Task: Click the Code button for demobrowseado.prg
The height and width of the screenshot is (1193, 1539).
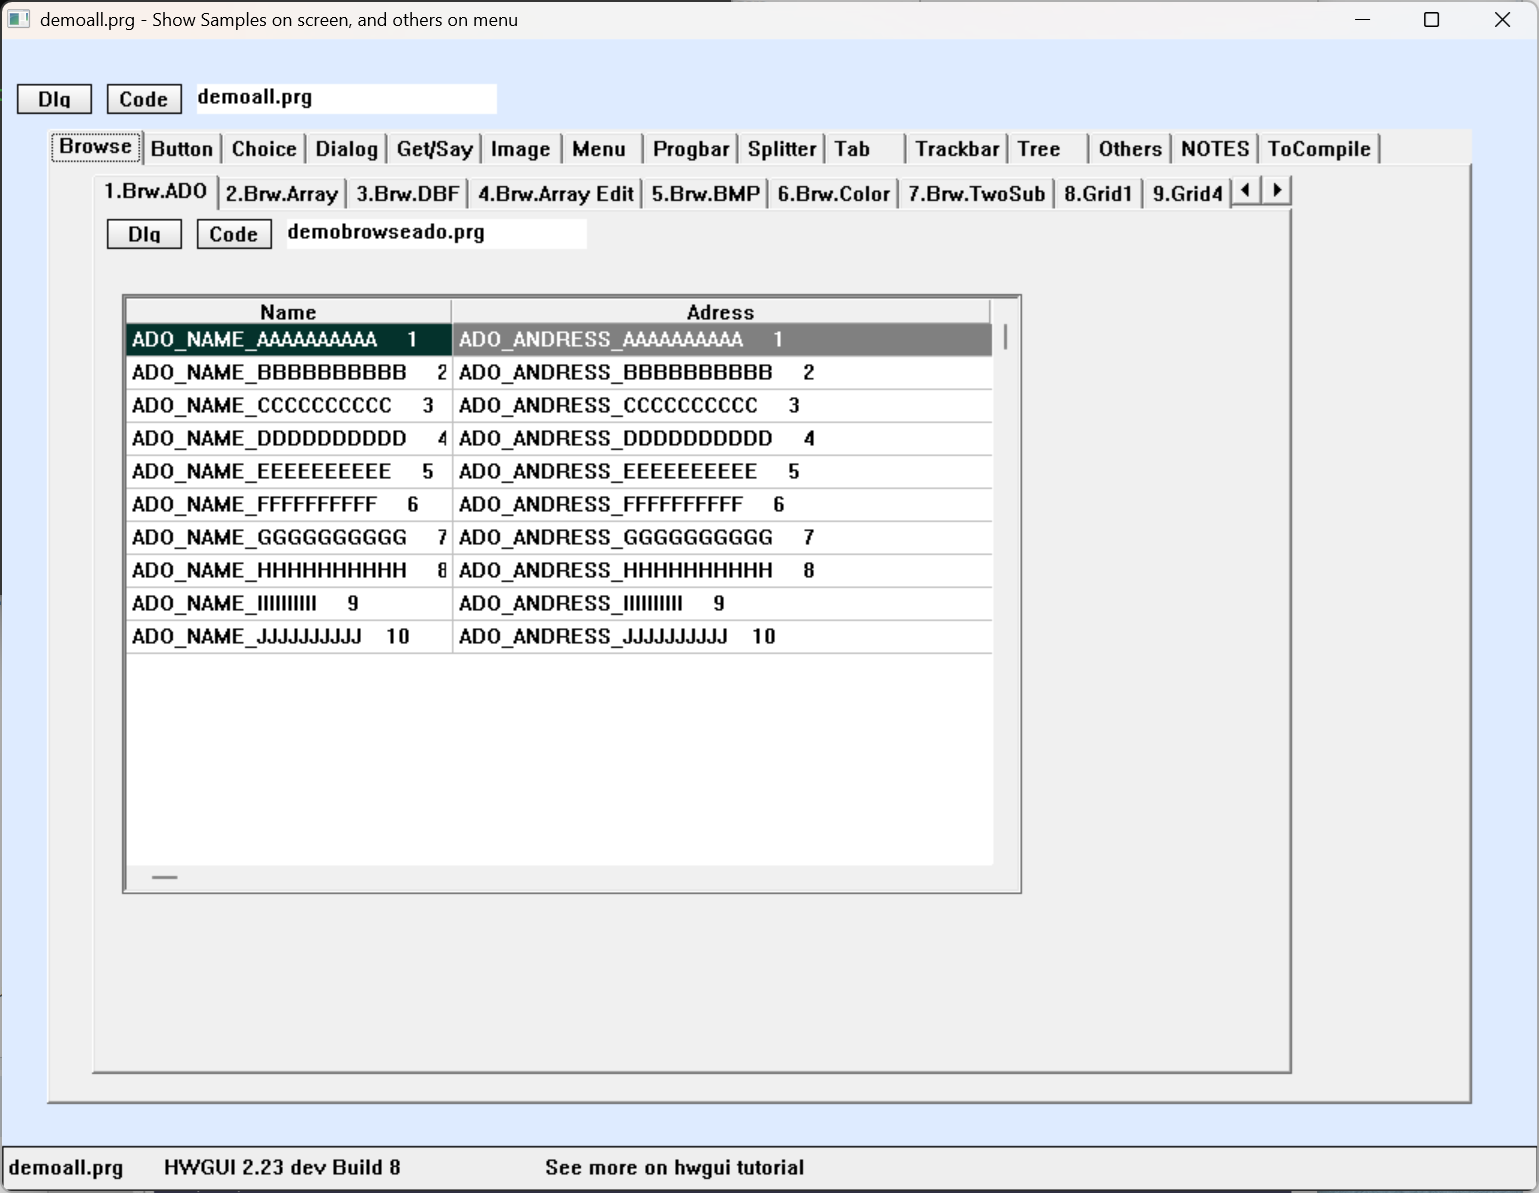Action: [234, 234]
